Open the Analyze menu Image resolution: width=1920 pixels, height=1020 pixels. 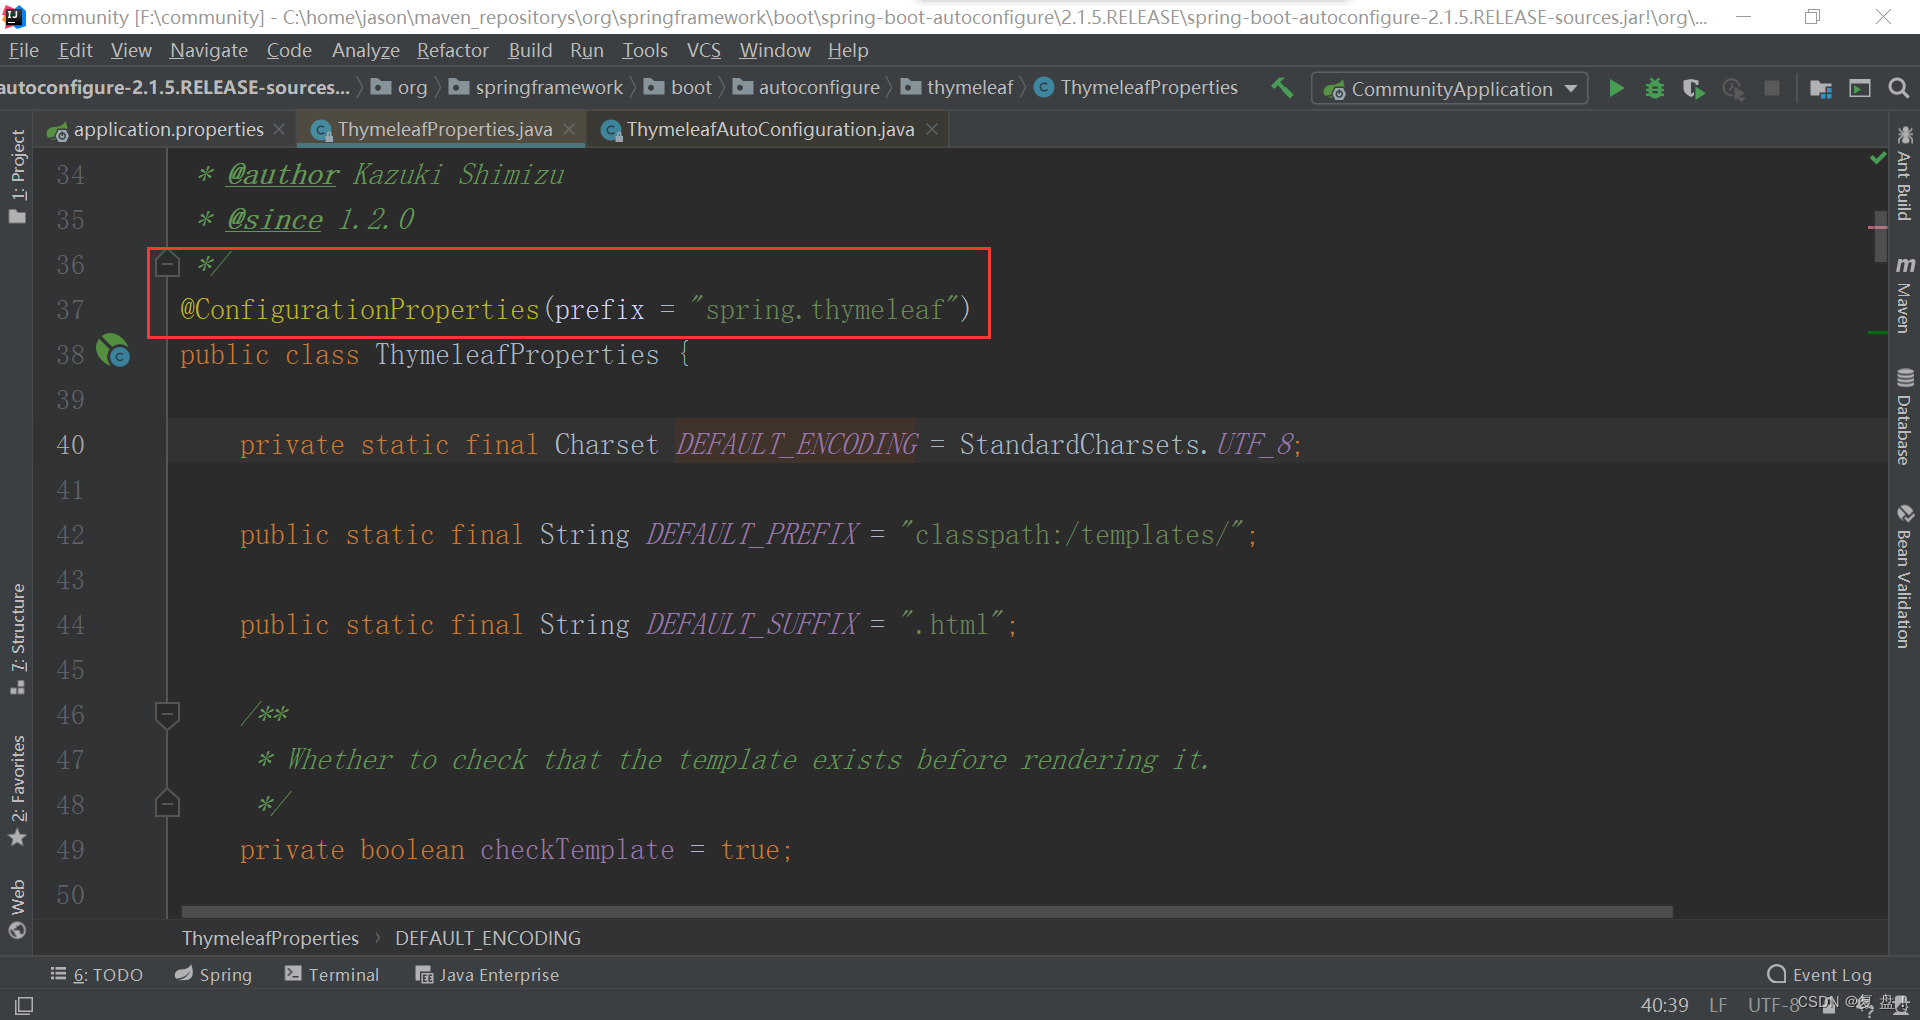365,50
